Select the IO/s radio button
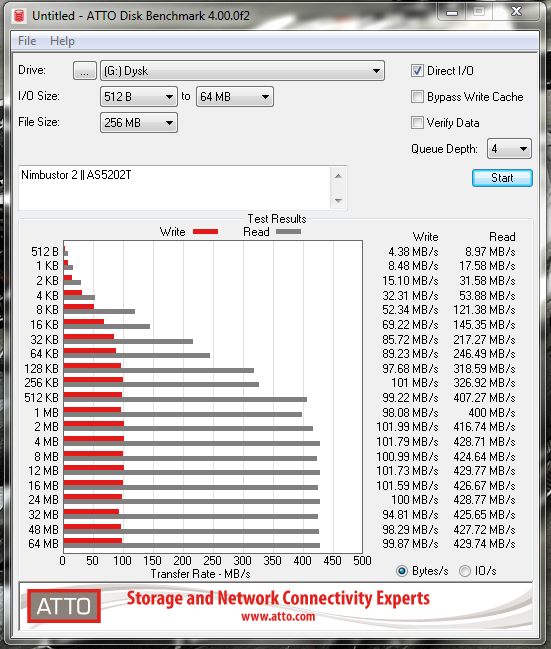The image size is (551, 649). (x=465, y=571)
